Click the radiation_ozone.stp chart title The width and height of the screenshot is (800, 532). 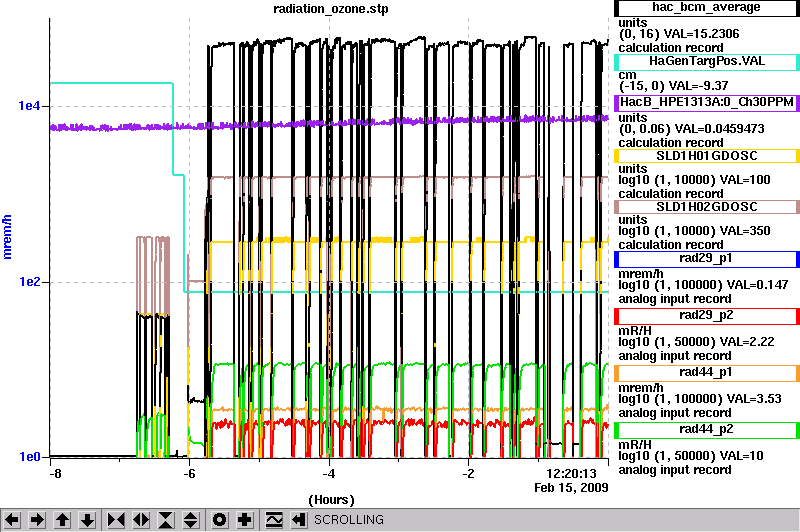331,9
